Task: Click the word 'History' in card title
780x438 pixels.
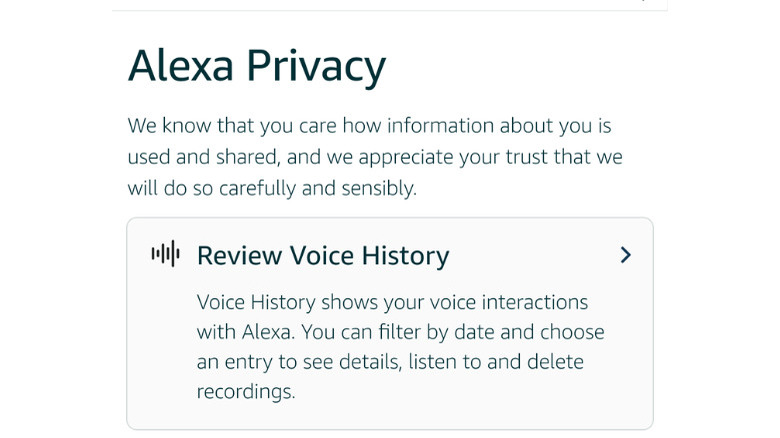Action: [x=405, y=256]
